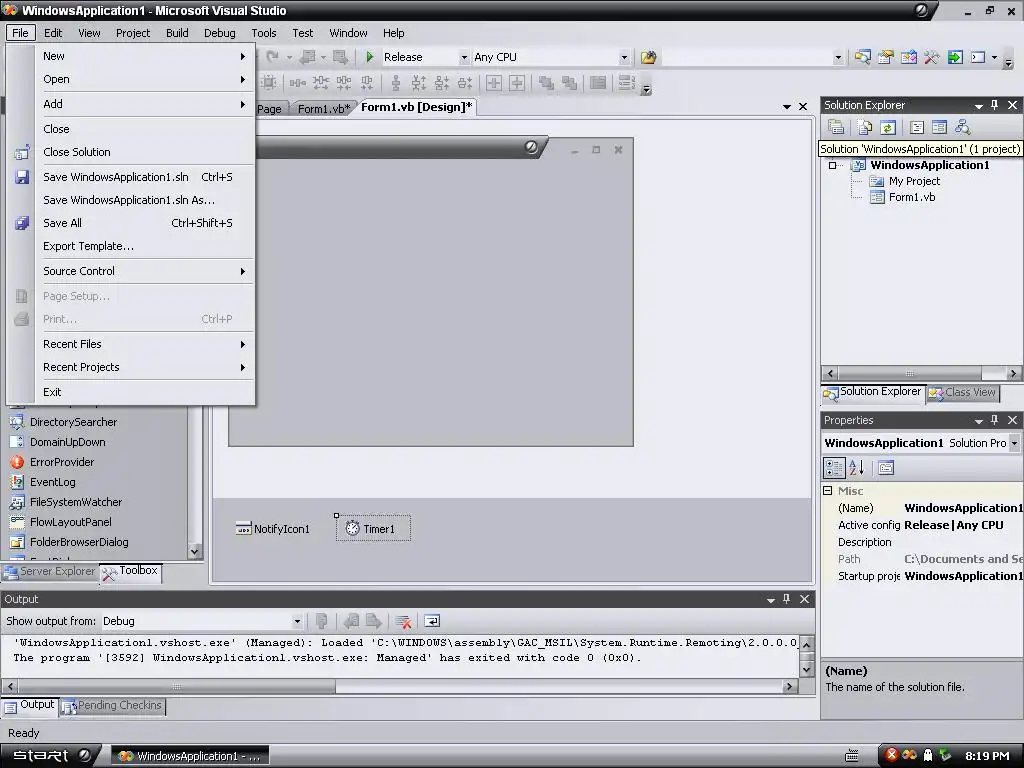Select the Timer1 component in the tray
Viewport: 1024px width, 768px height.
click(373, 528)
